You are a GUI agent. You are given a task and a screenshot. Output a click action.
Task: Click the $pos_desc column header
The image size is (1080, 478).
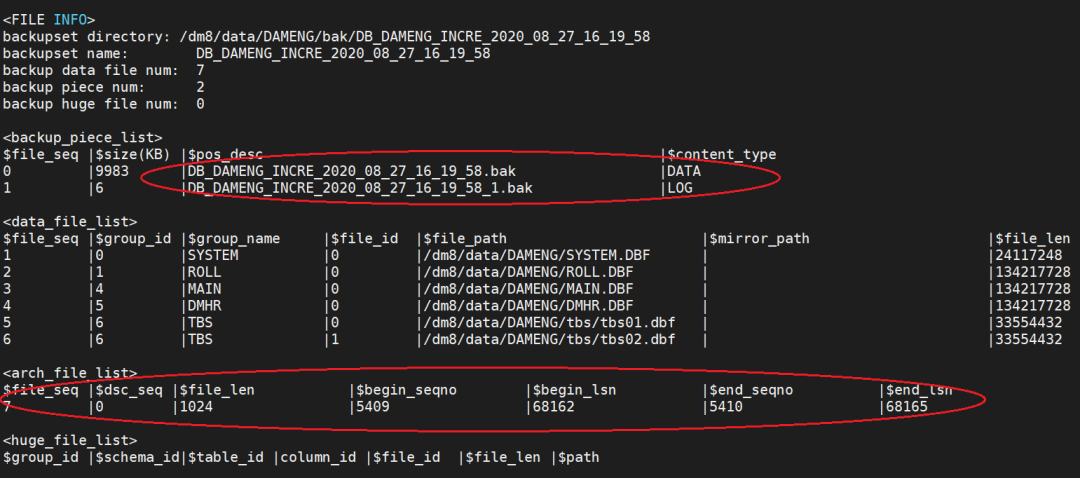coord(224,154)
